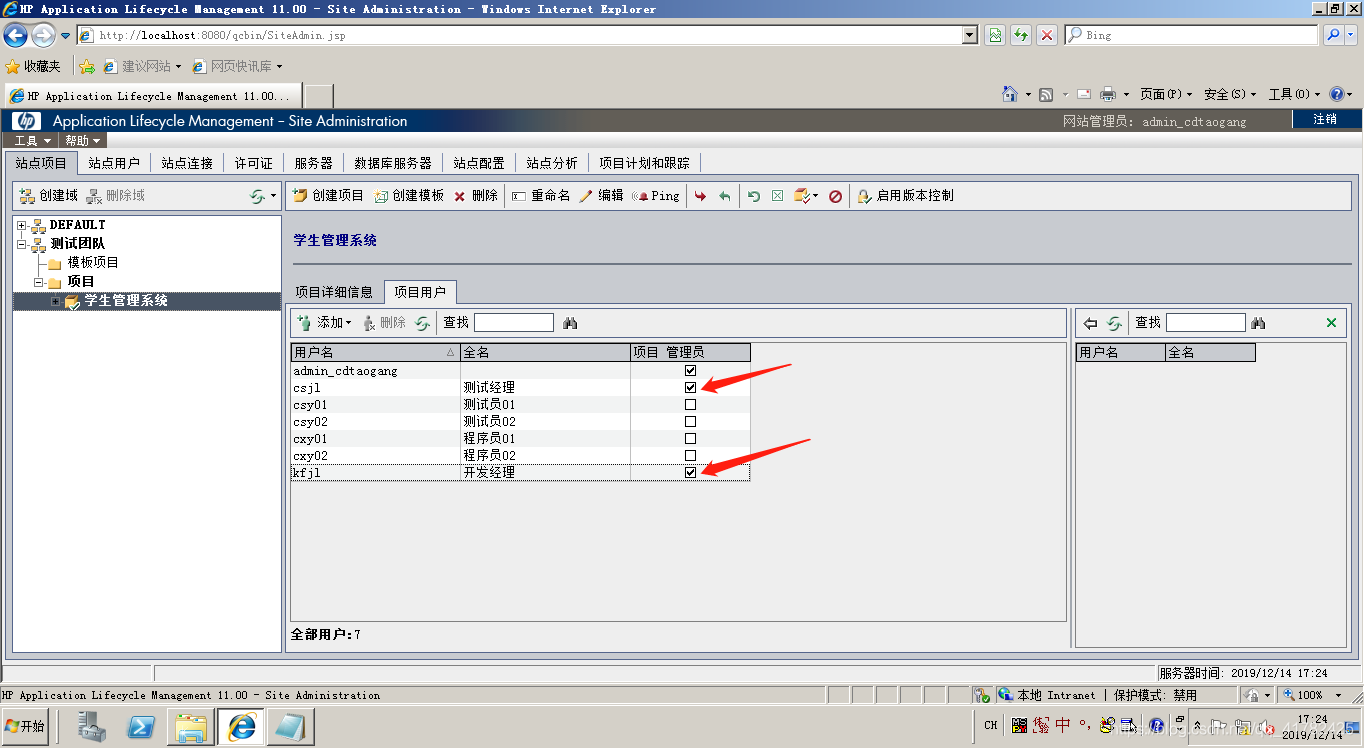
Task: Click the PowerShell taskbar icon
Action: pyautogui.click(x=141, y=727)
